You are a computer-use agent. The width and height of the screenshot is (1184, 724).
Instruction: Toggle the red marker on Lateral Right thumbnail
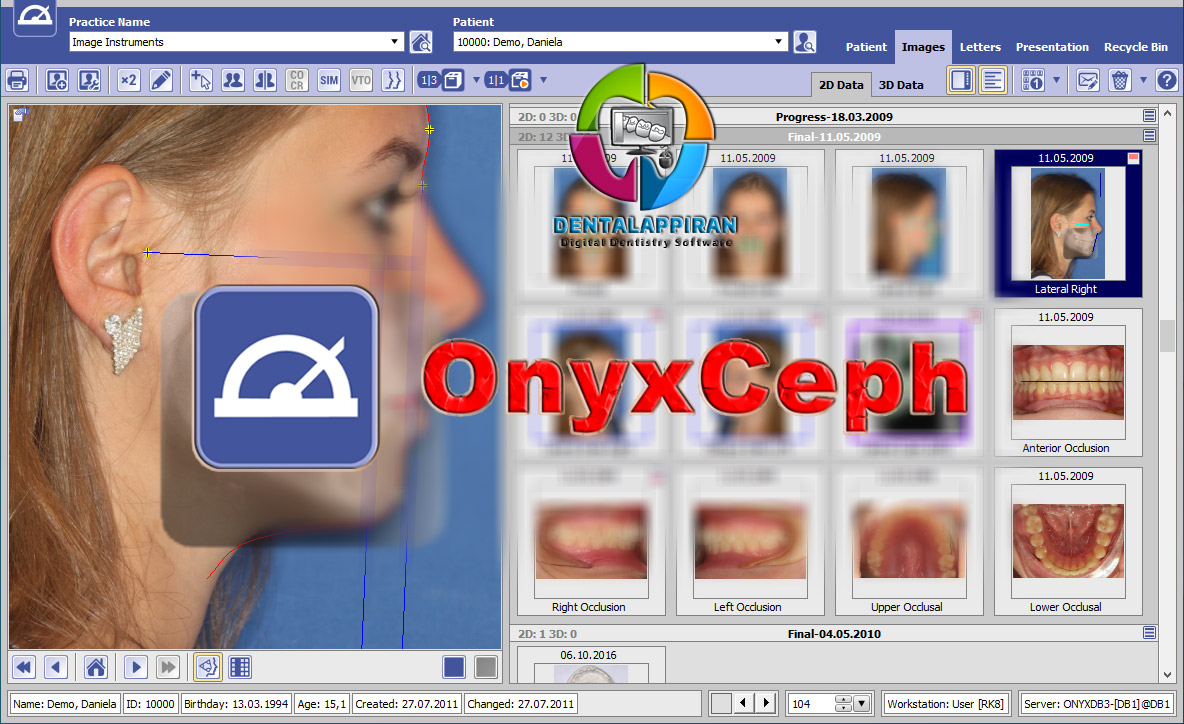pyautogui.click(x=1133, y=158)
